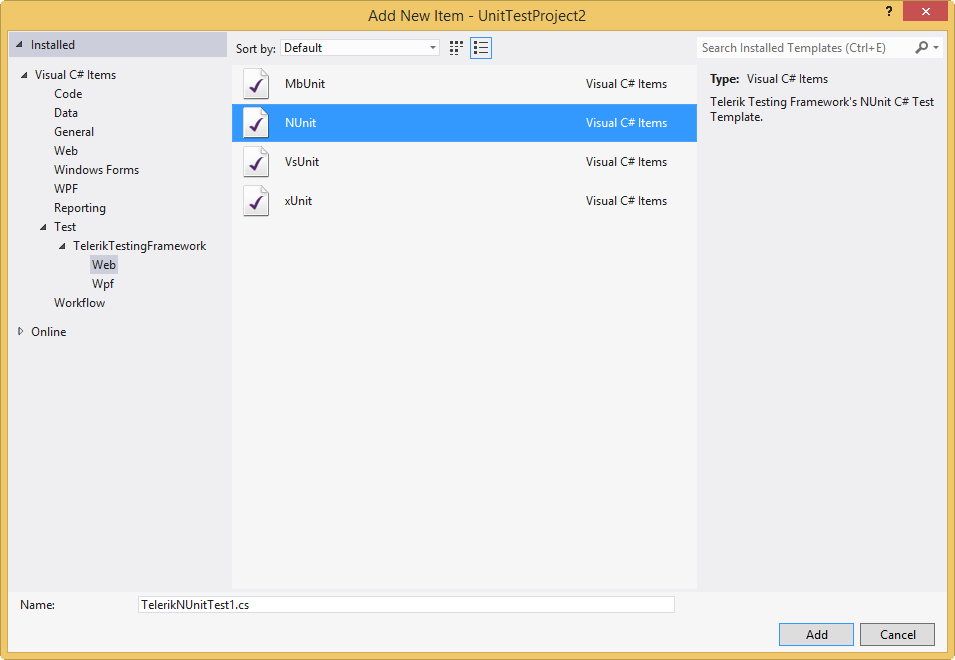
Task: Click Visual C# Items type in xUnit row
Action: click(x=626, y=201)
